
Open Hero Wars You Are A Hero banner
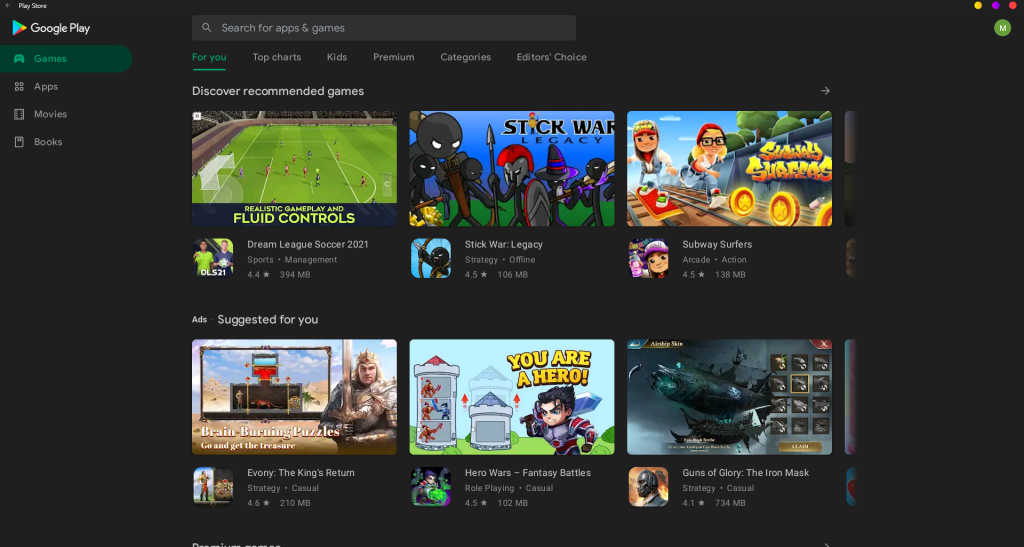[512, 397]
